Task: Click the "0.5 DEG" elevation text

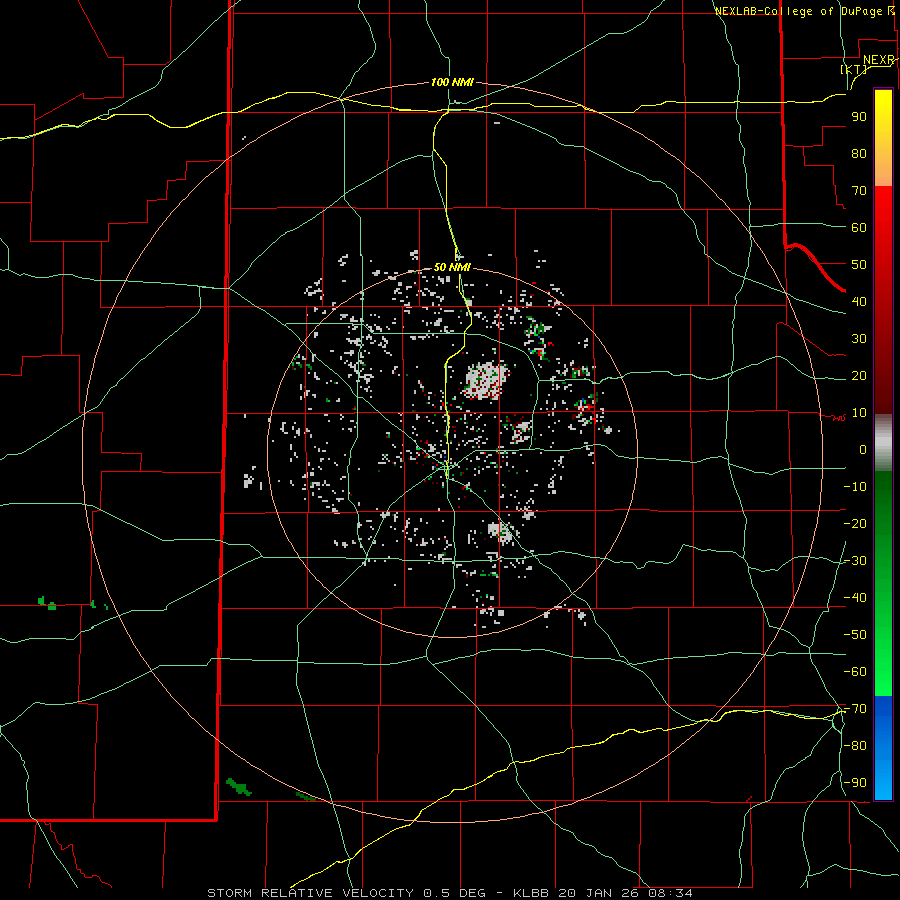Action: click(454, 893)
